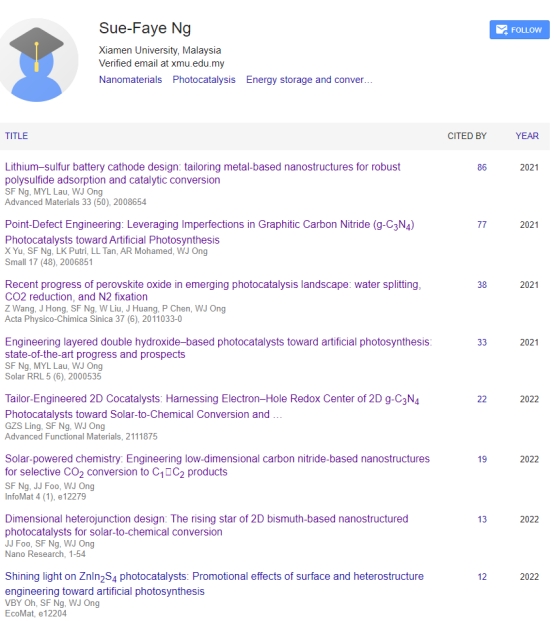Open the Point-Defect Engineering paper
The height and width of the screenshot is (621, 554).
point(209,232)
